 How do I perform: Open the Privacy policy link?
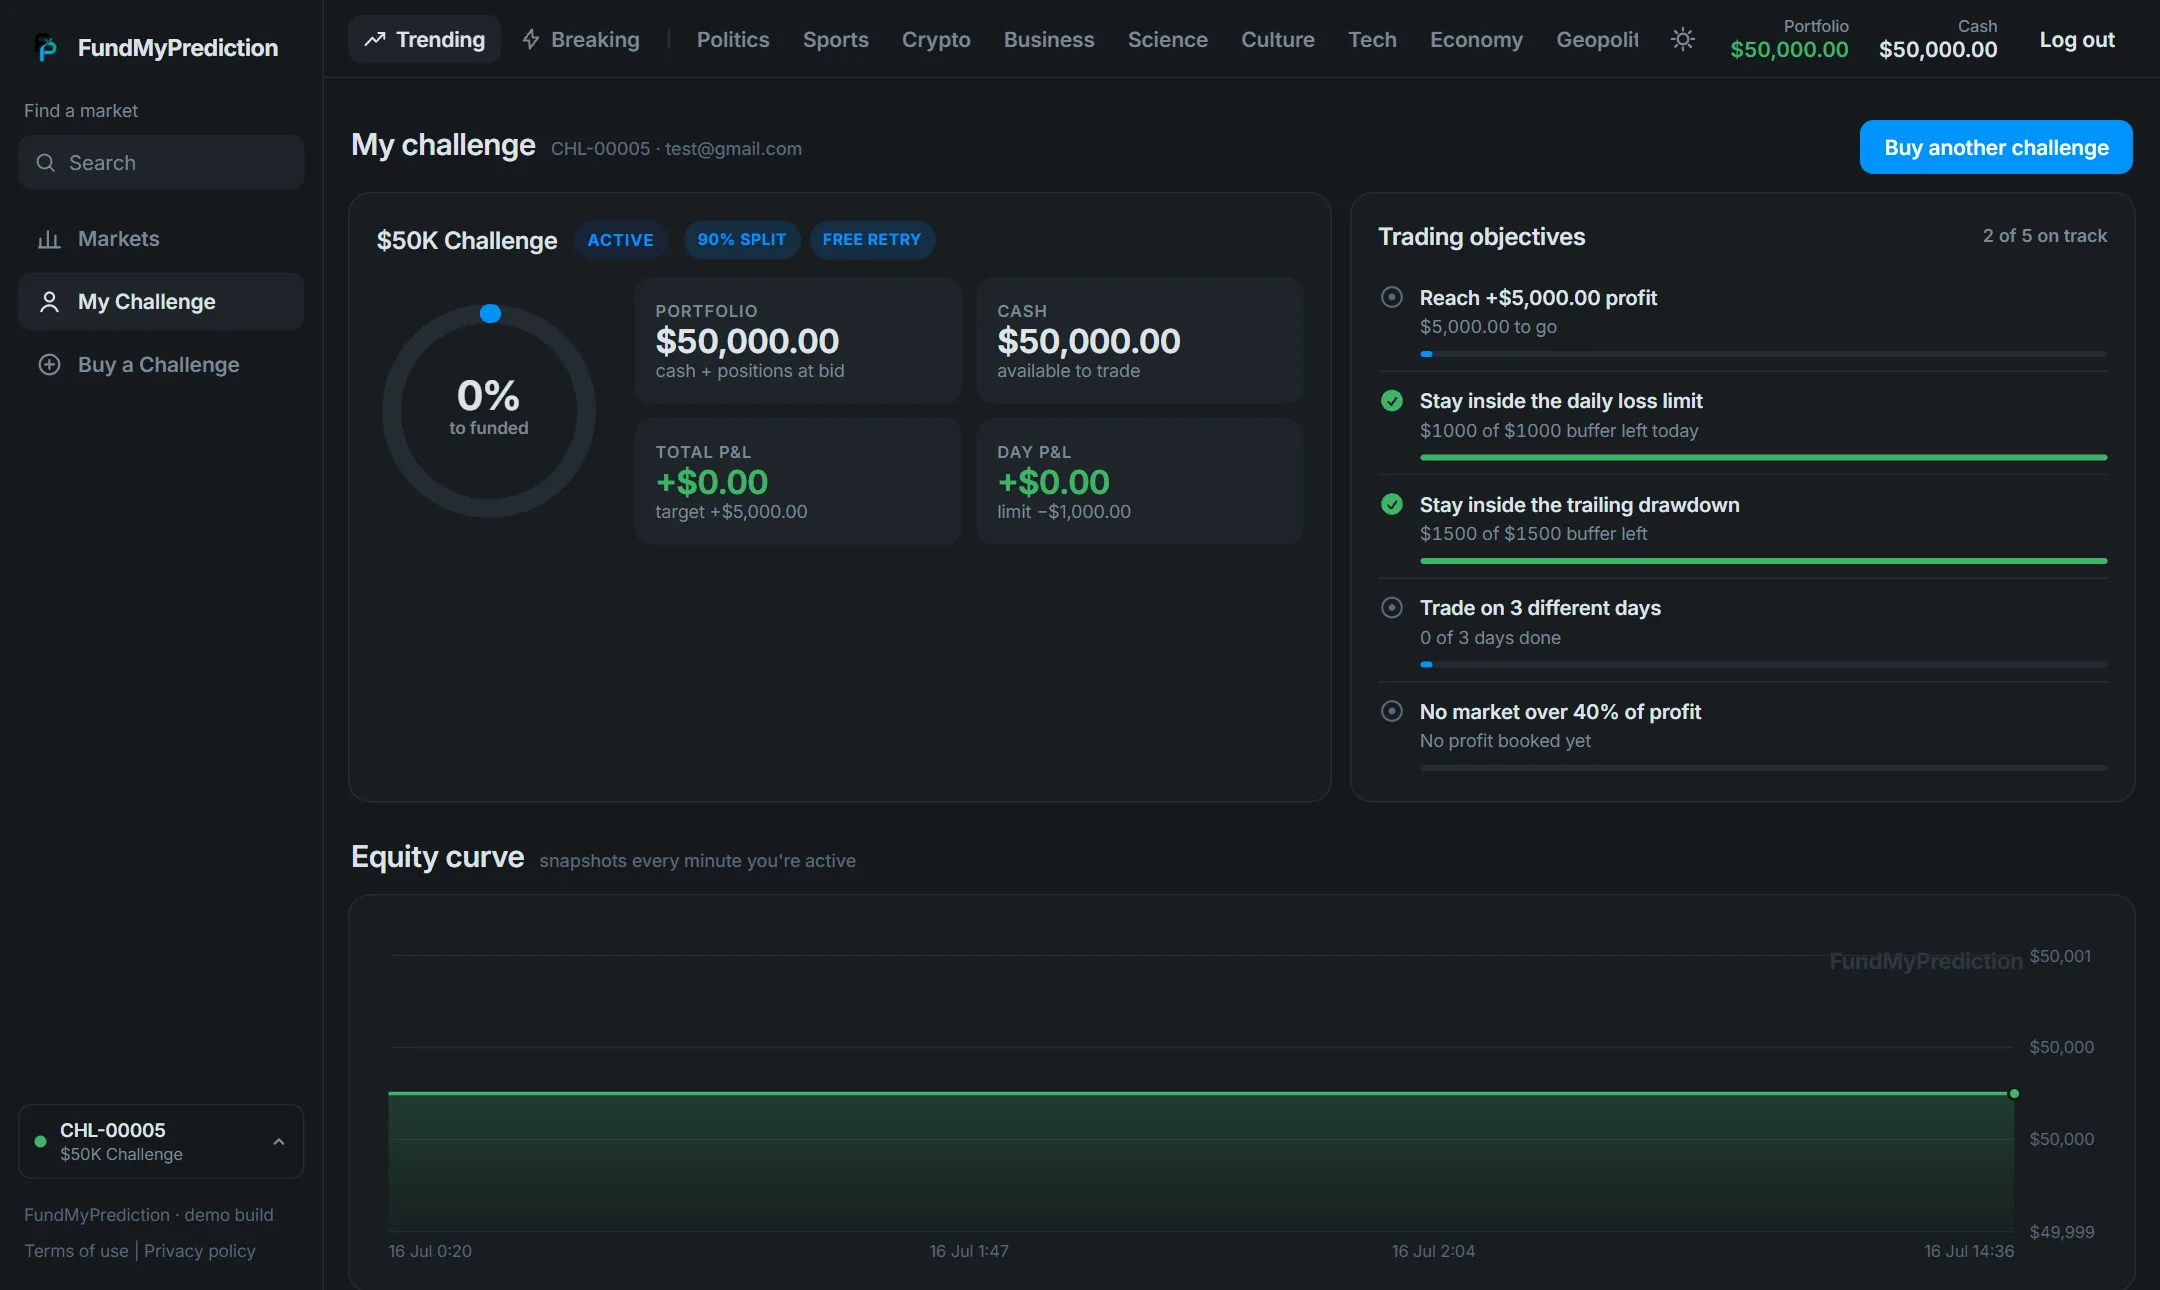200,1251
